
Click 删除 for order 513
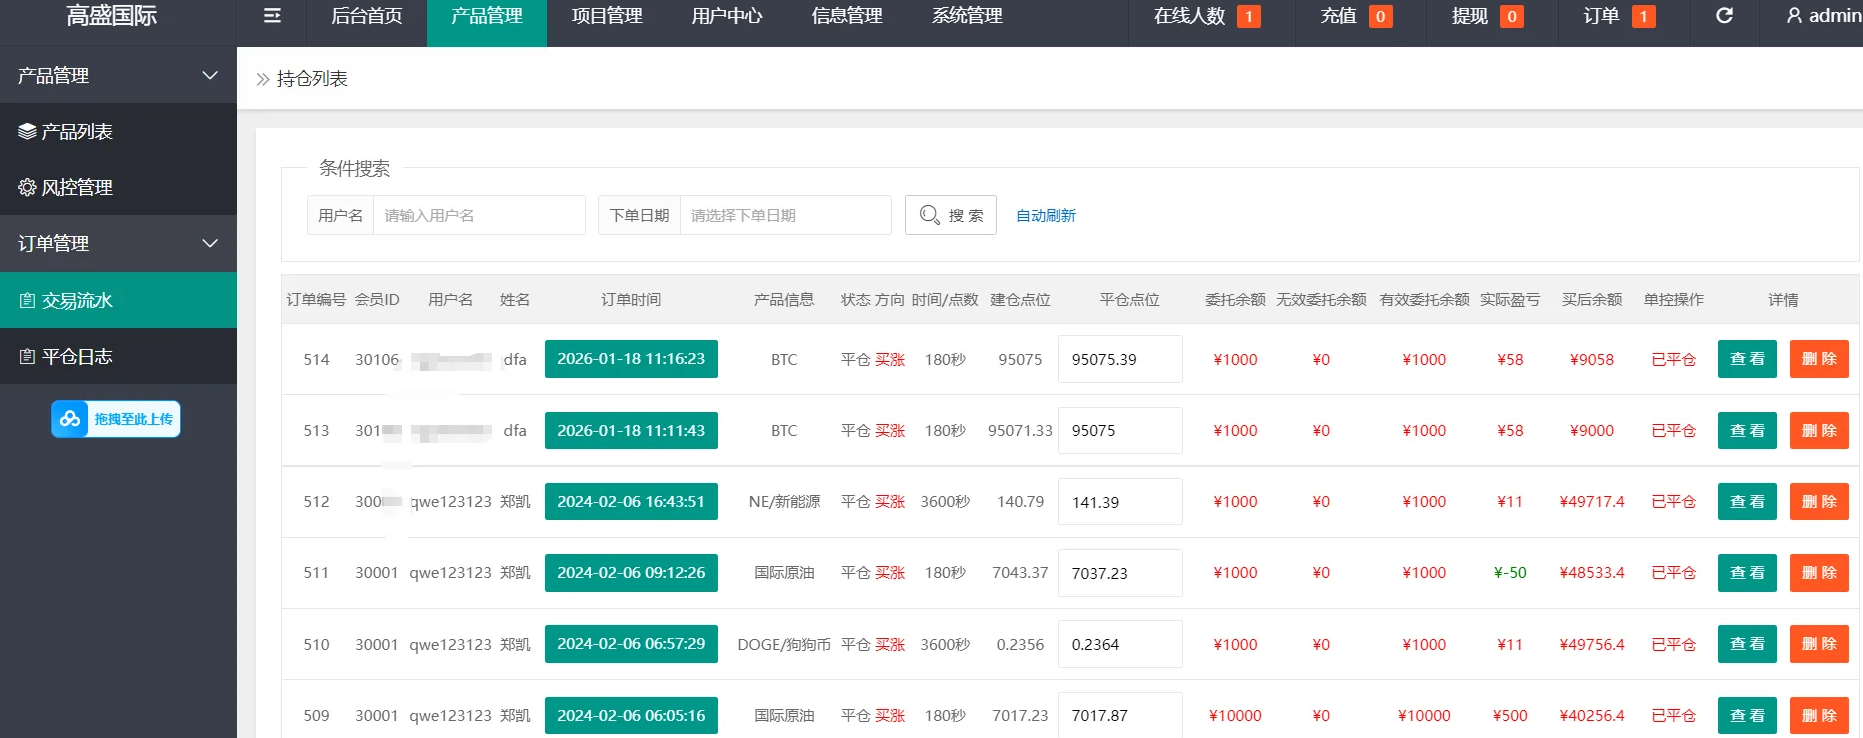point(1819,431)
